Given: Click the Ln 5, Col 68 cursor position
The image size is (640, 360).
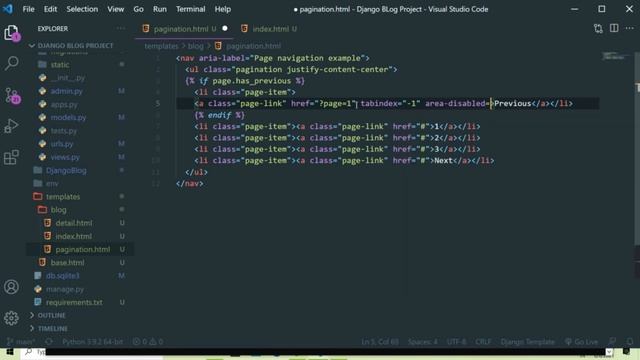Looking at the screenshot, I should click(380, 342).
